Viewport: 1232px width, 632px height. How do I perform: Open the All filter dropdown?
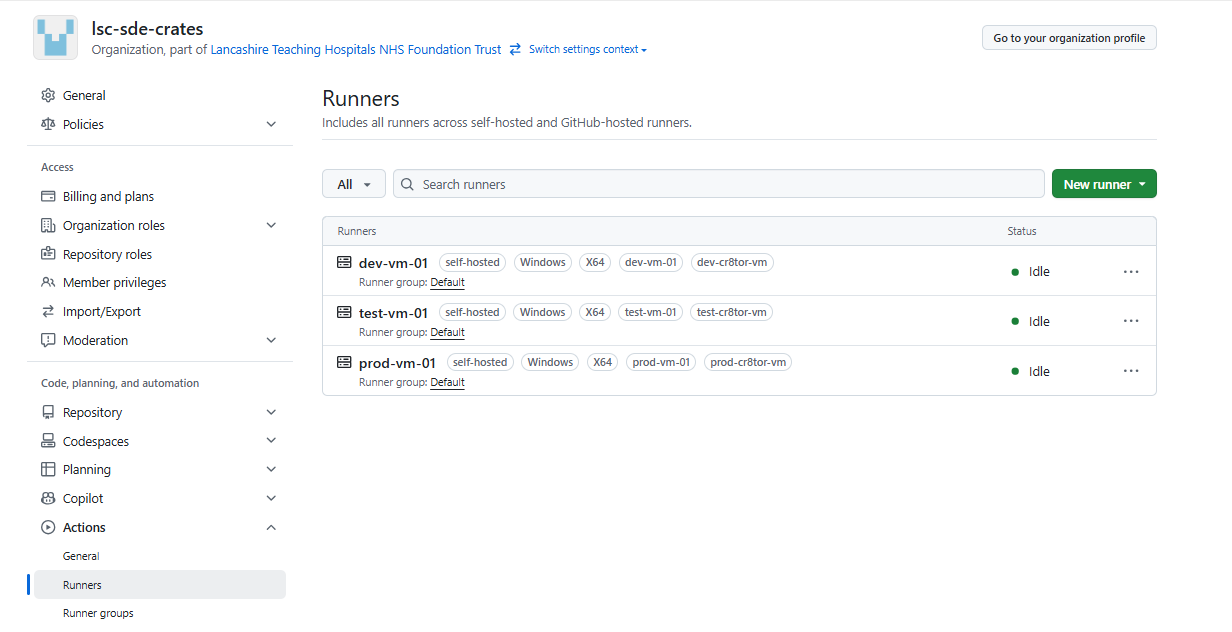[354, 184]
